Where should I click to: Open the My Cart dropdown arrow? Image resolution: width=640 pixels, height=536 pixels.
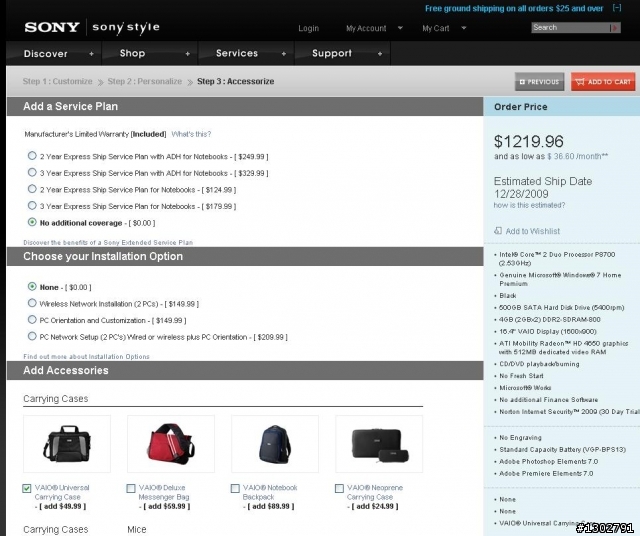point(464,28)
